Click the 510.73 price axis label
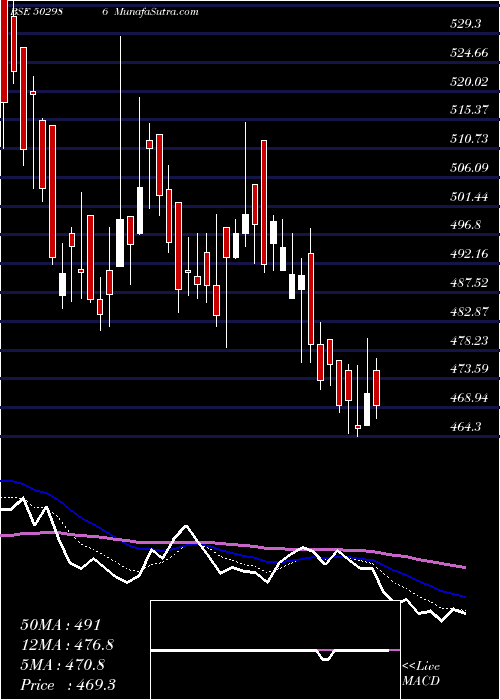The height and width of the screenshot is (700, 500). [469, 139]
